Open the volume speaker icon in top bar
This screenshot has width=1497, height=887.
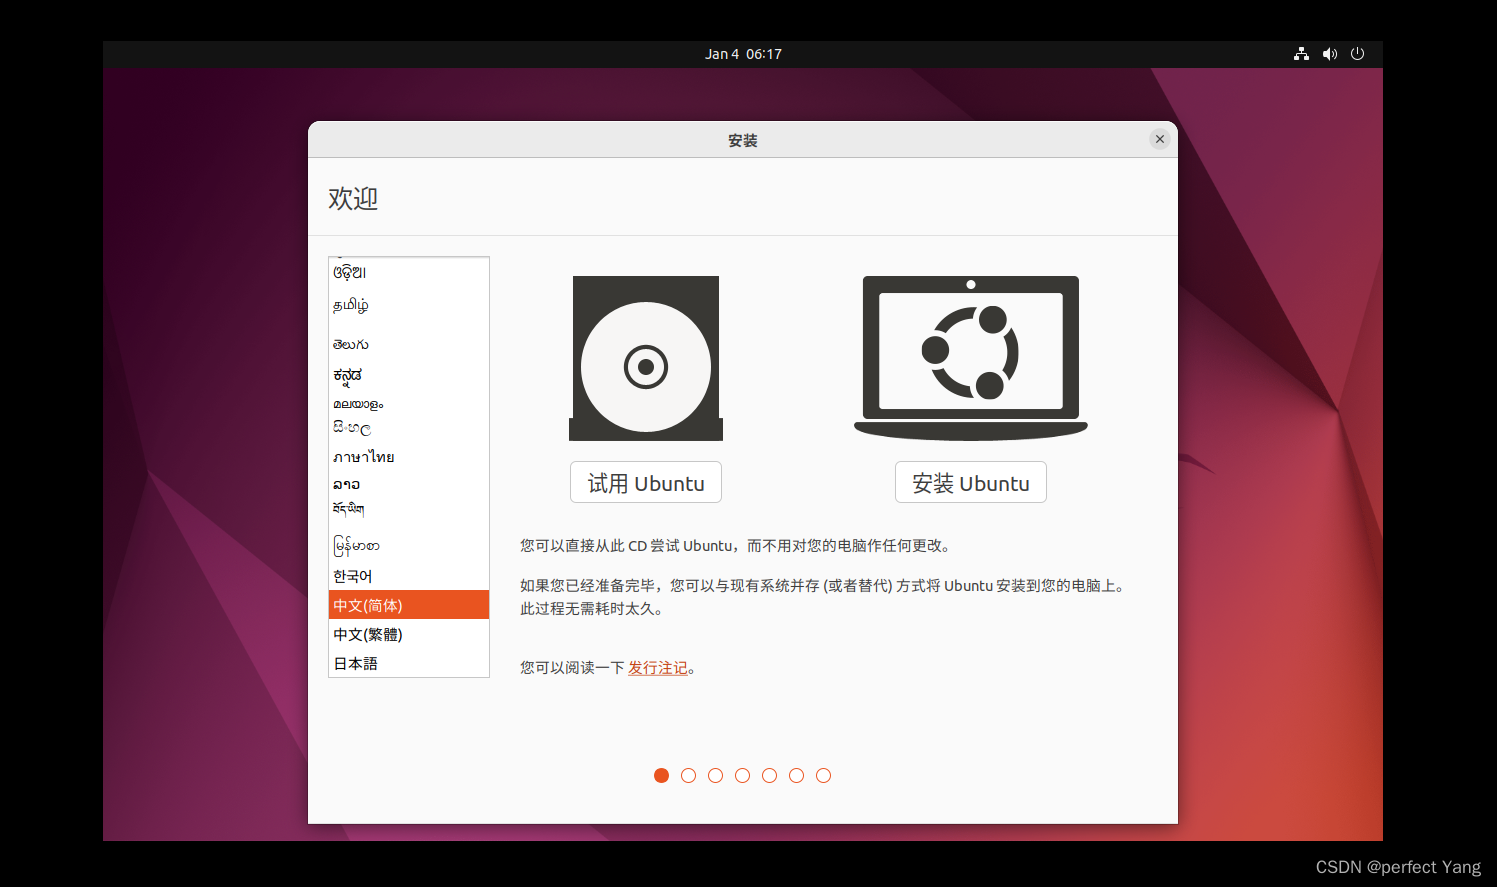click(x=1329, y=54)
